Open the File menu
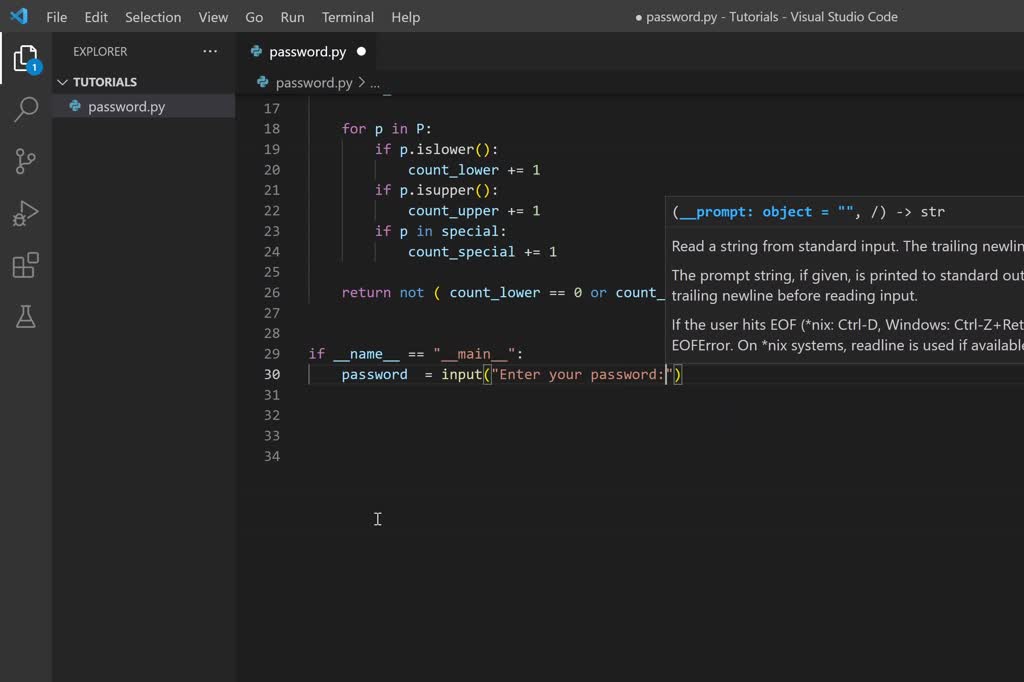The height and width of the screenshot is (682, 1024). (x=57, y=17)
